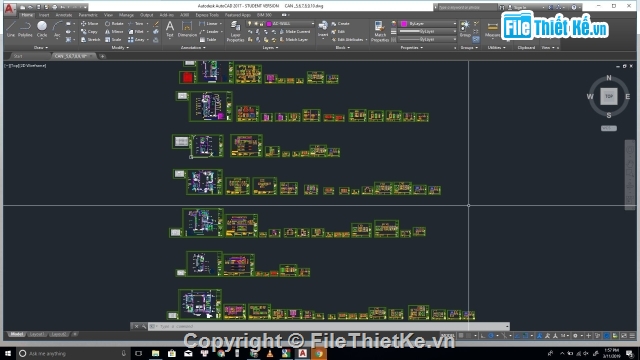640x360 pixels.
Task: Click the TOP face of ViewCube
Action: click(x=609, y=96)
